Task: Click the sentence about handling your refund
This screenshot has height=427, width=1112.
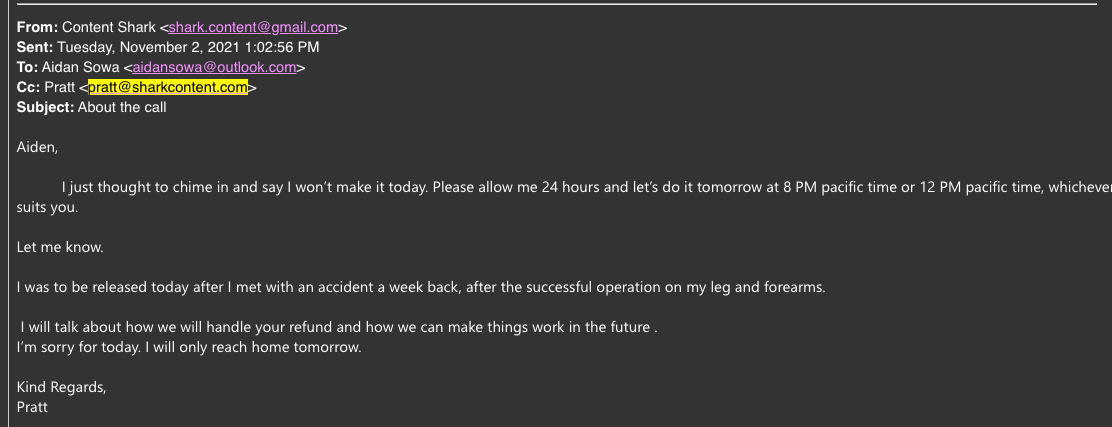Action: point(339,327)
